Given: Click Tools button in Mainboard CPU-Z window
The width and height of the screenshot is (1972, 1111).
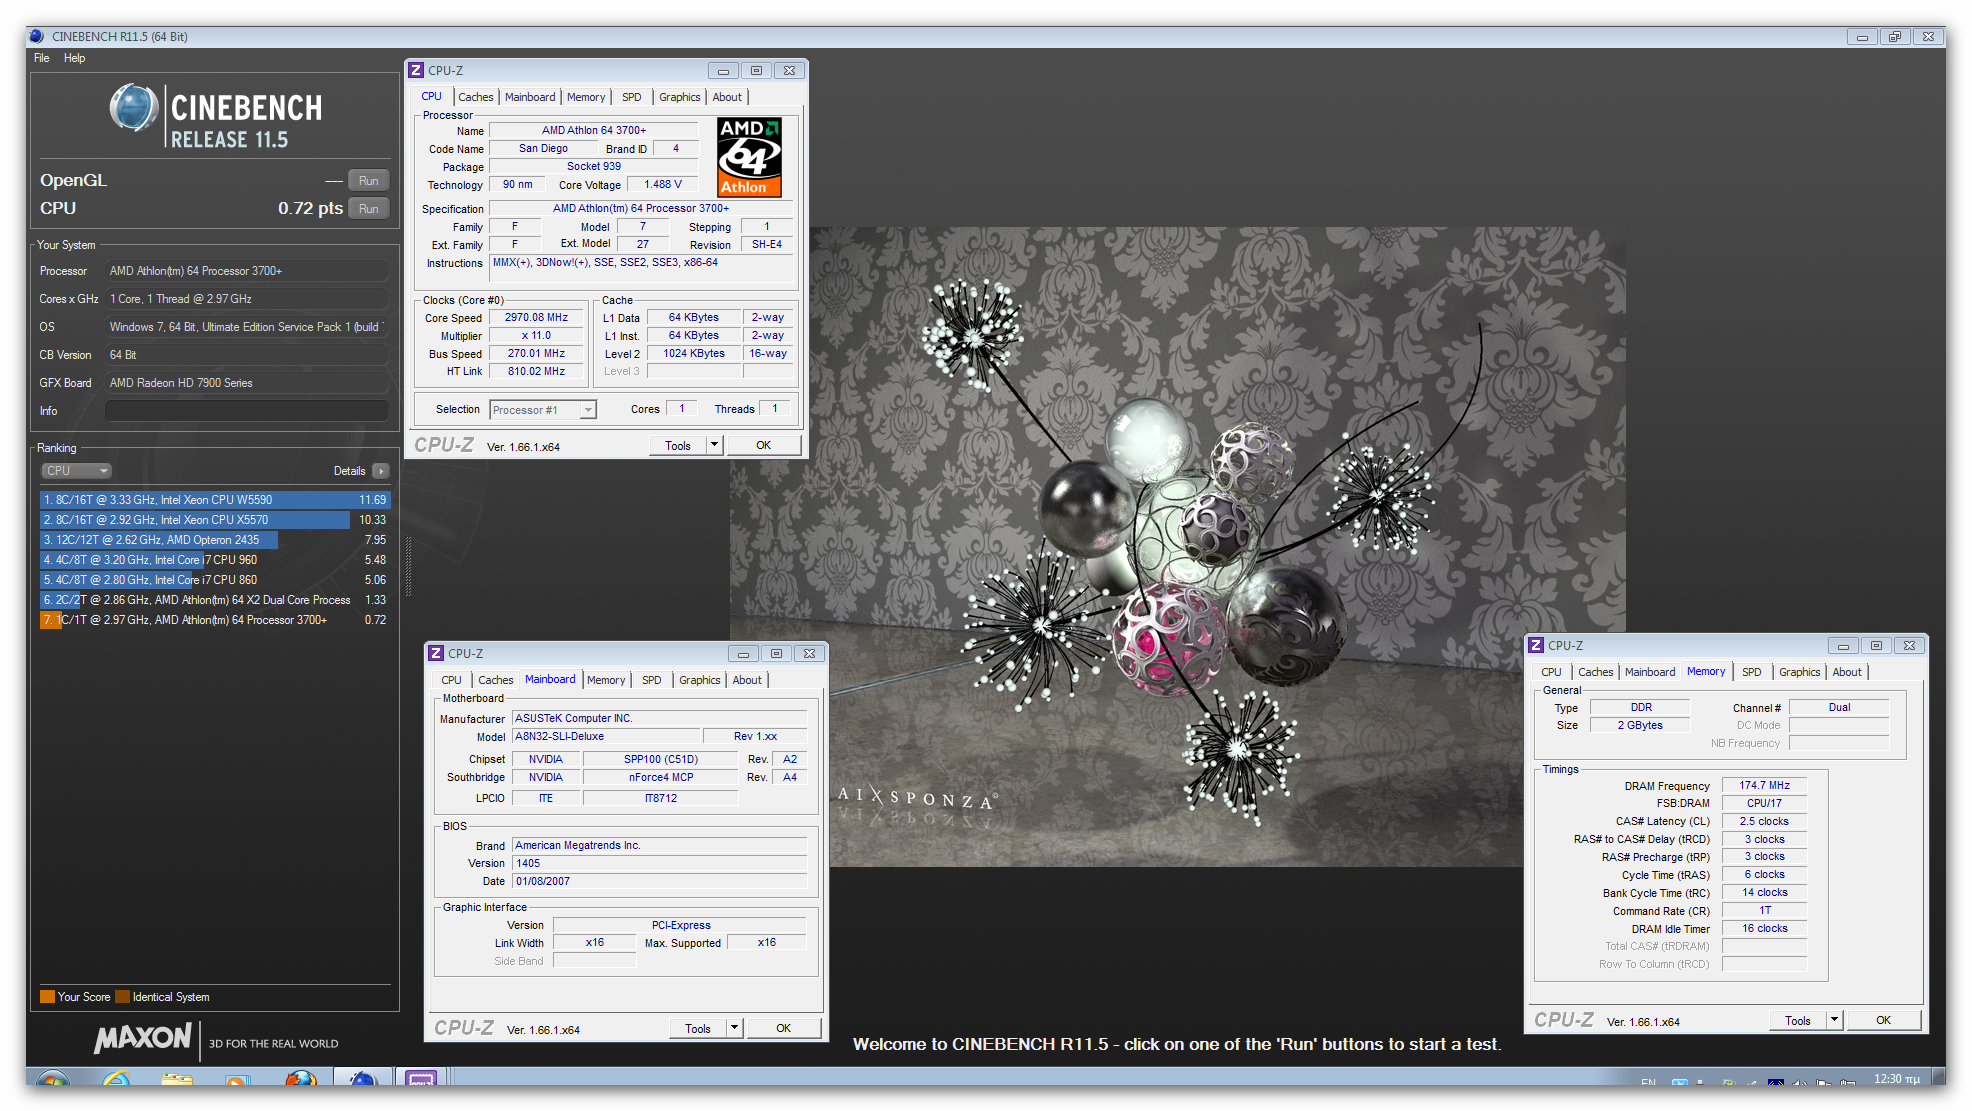Looking at the screenshot, I should pyautogui.click(x=698, y=1029).
